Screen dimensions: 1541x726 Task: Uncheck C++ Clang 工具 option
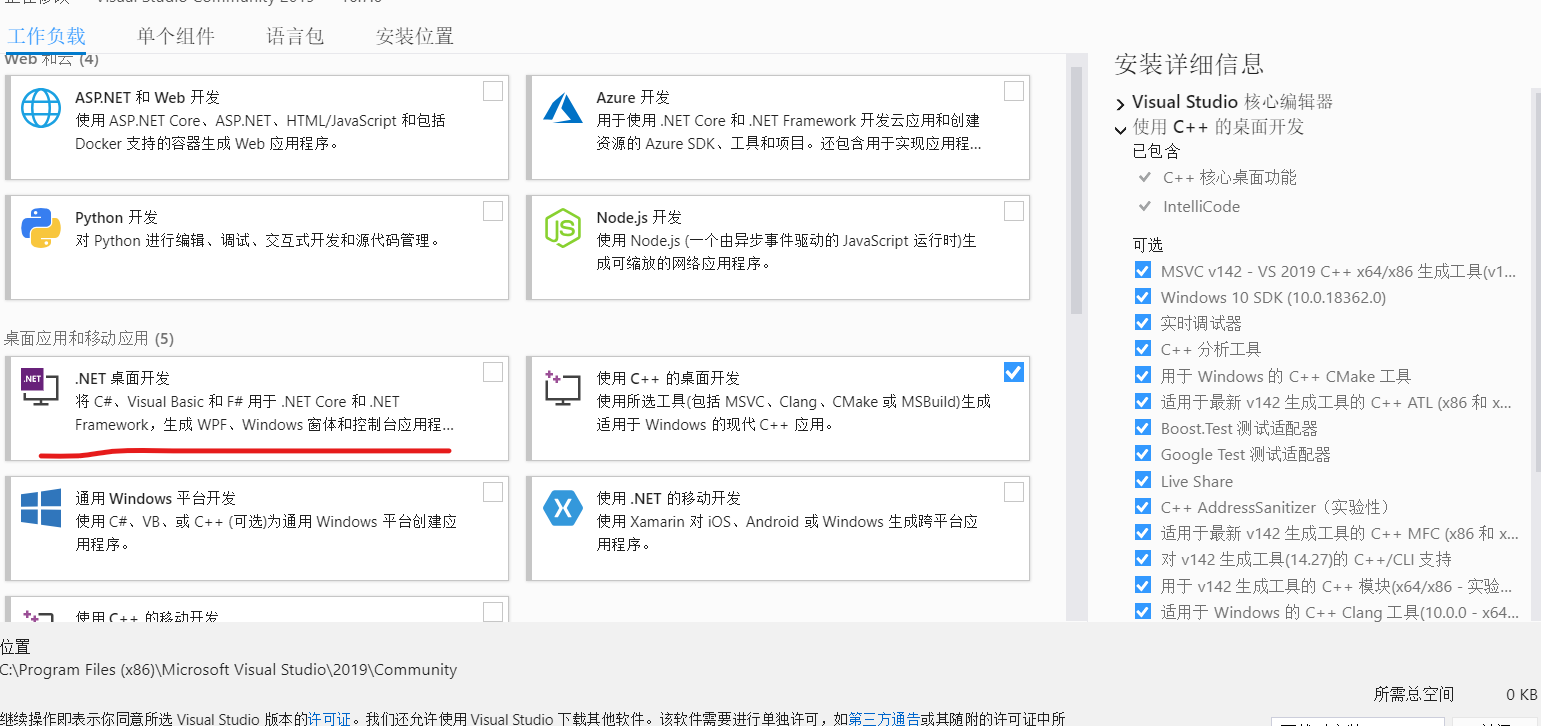(1143, 611)
